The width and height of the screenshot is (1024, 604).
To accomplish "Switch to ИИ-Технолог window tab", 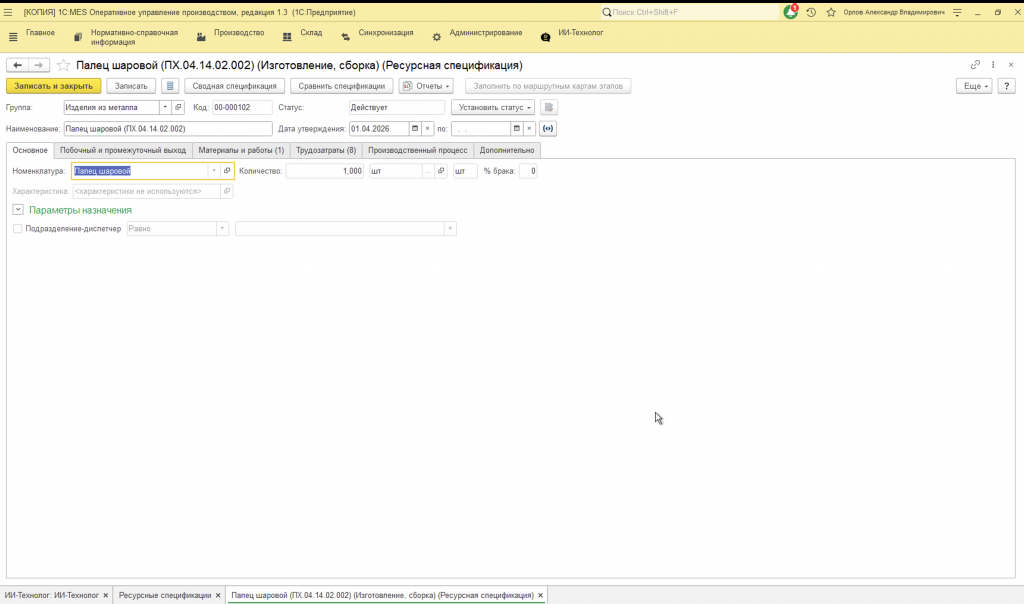I will [52, 596].
